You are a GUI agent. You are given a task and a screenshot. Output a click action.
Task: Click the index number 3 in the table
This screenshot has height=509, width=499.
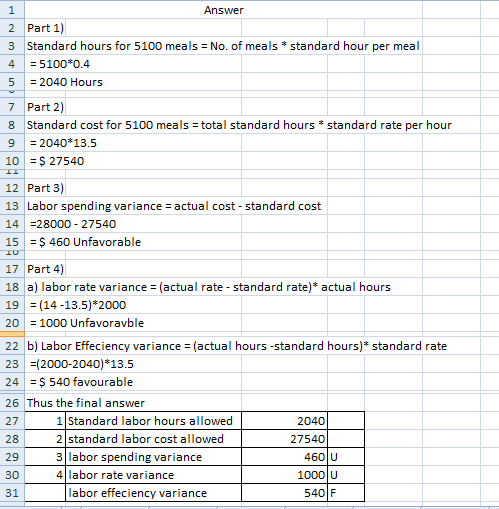click(x=45, y=457)
